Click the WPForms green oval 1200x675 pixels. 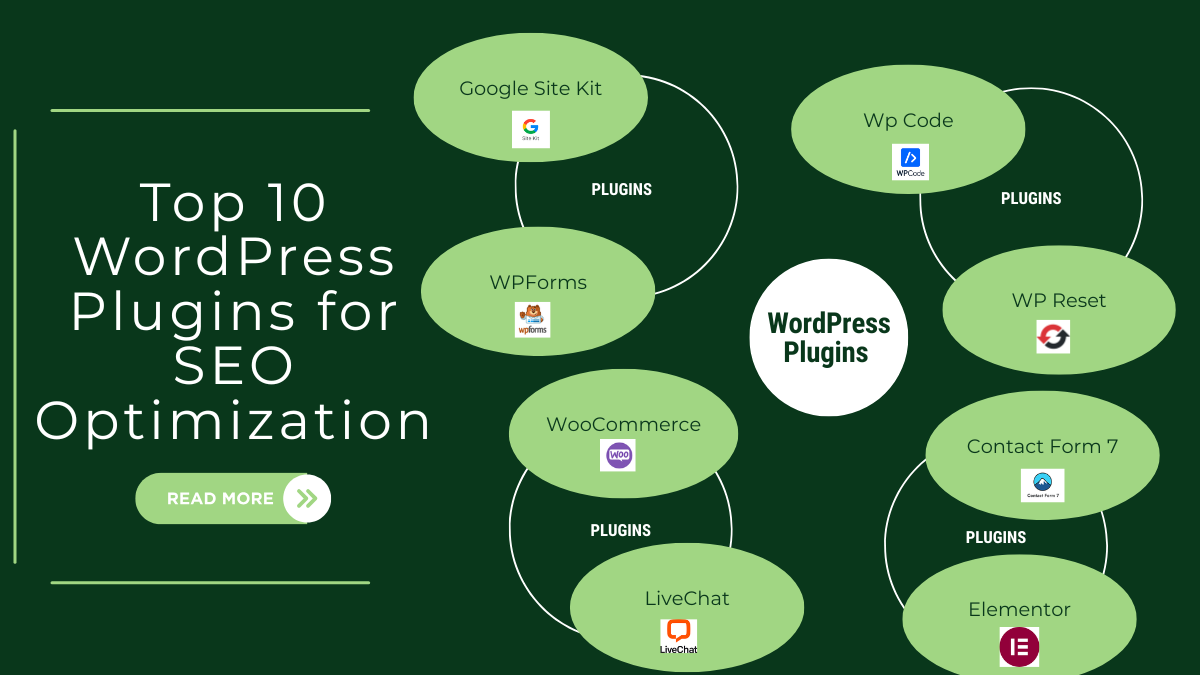(x=537, y=283)
